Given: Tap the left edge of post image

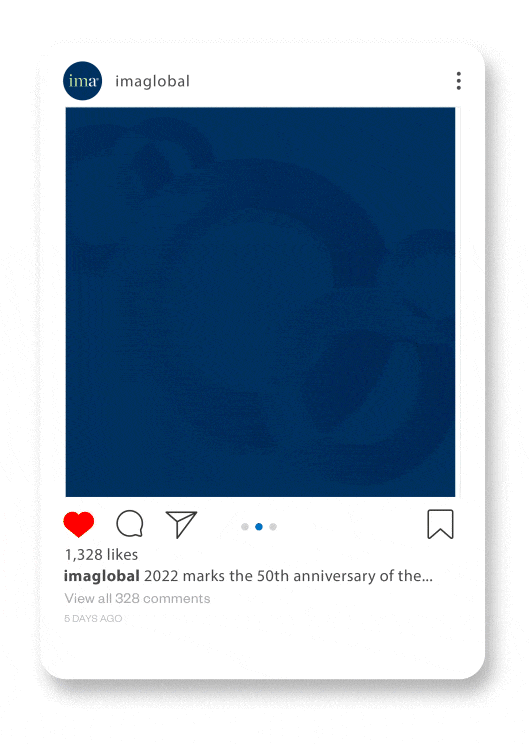Looking at the screenshot, I should pyautogui.click(x=75, y=302).
